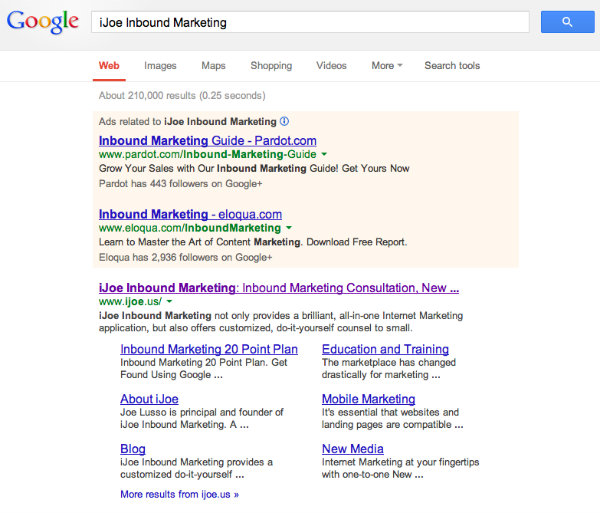Image resolution: width=600 pixels, height=513 pixels.
Task: Click the www.eloqua.com green URL text
Action: coord(190,228)
